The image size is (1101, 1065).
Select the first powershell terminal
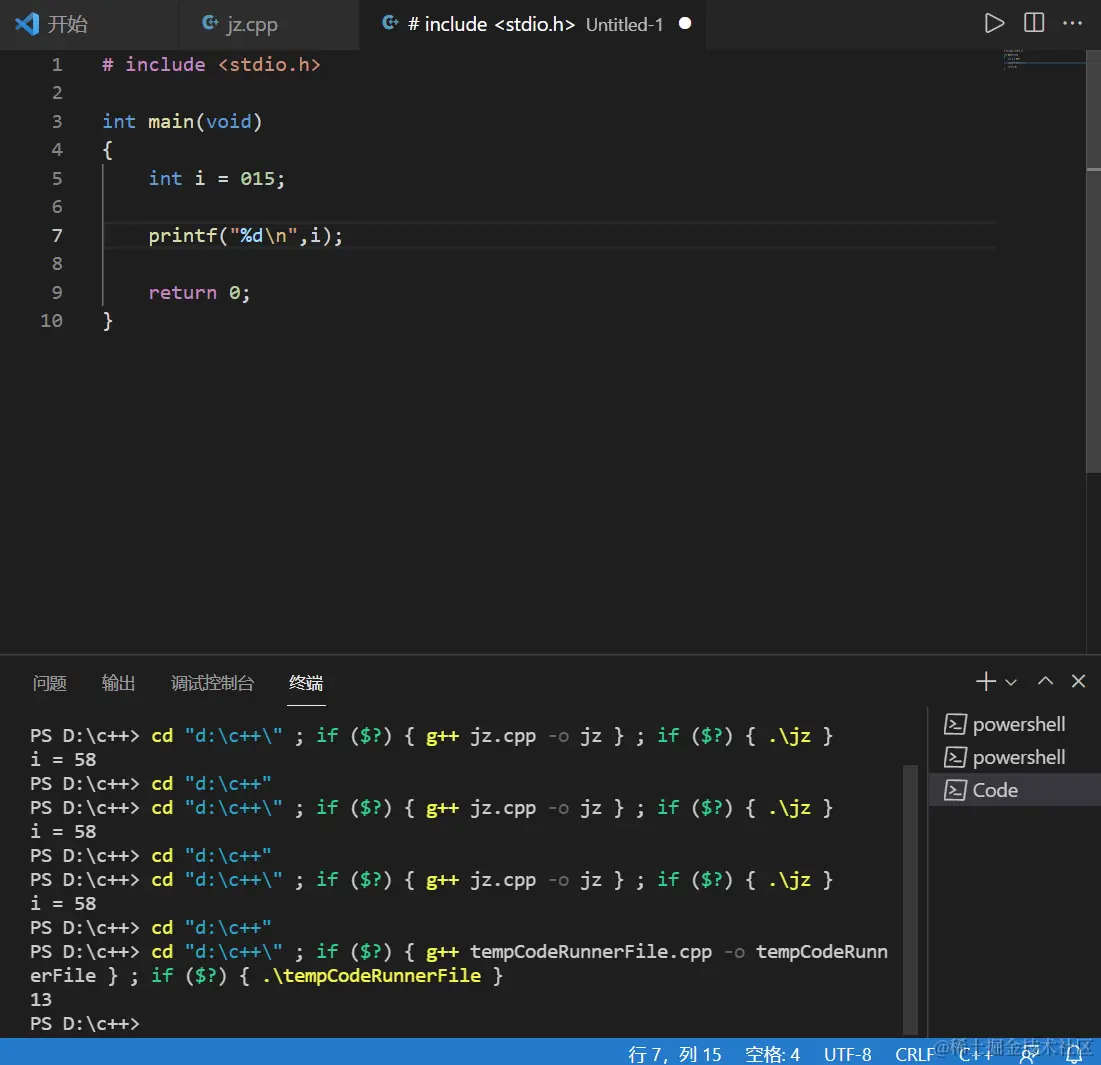[x=1015, y=724]
